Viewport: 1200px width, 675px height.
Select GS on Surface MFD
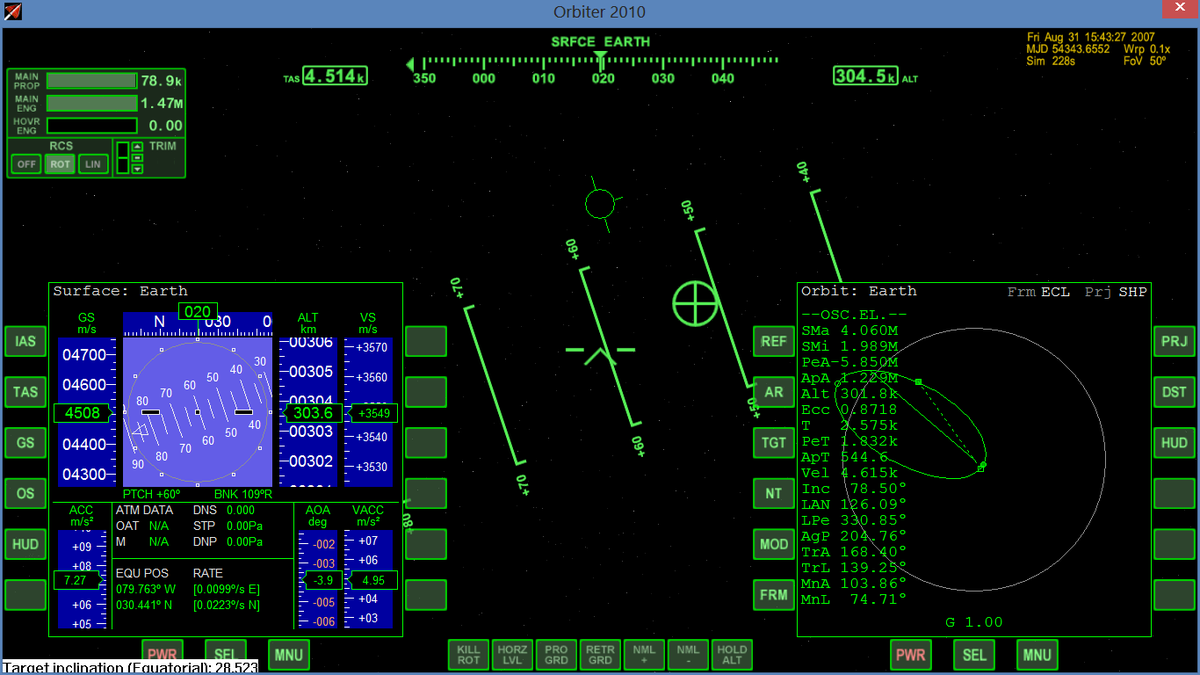point(25,443)
